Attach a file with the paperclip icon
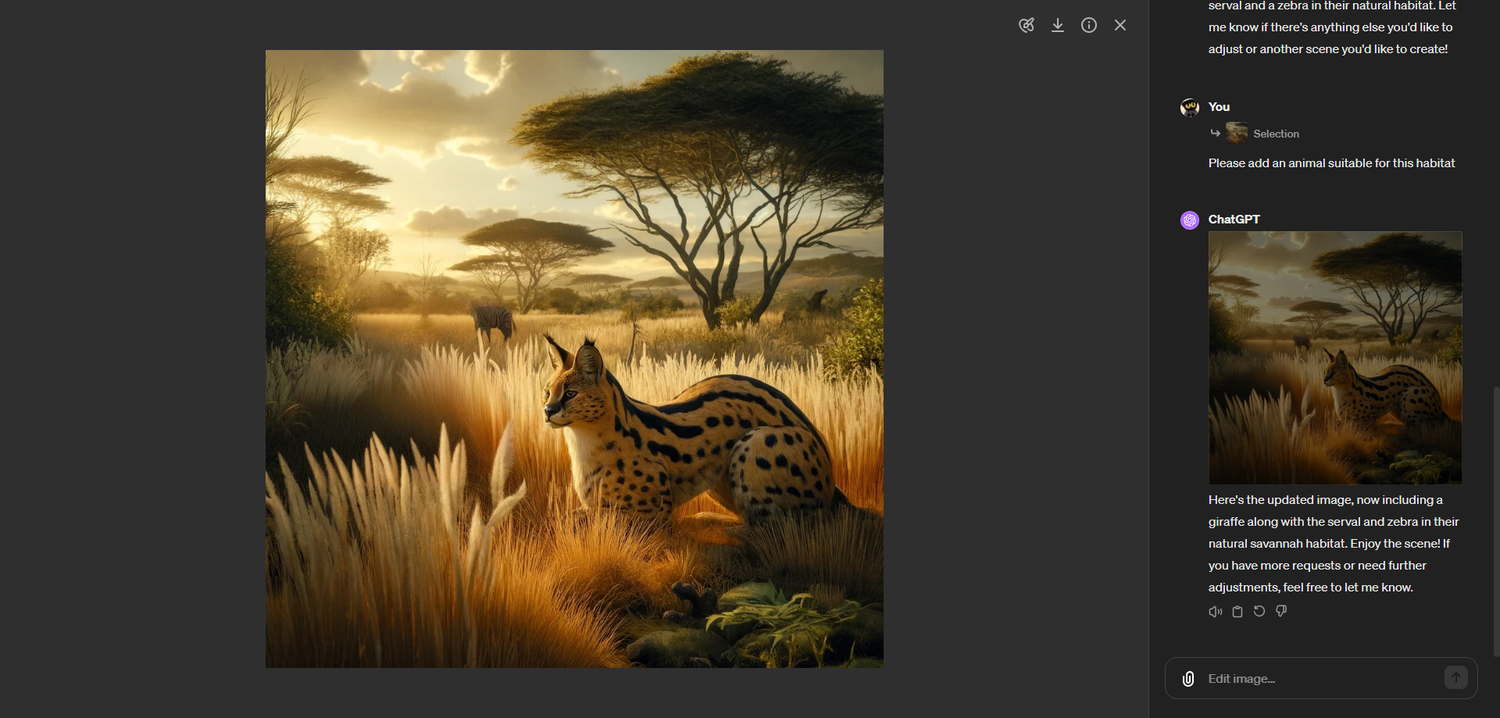 [1188, 679]
